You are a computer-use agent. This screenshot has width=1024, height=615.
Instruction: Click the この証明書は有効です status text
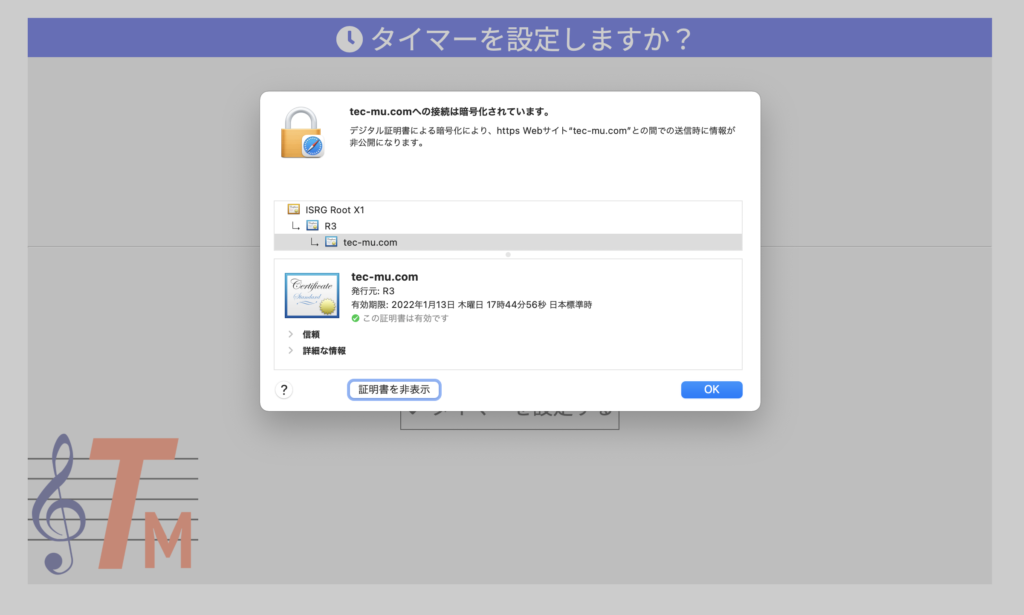(406, 318)
